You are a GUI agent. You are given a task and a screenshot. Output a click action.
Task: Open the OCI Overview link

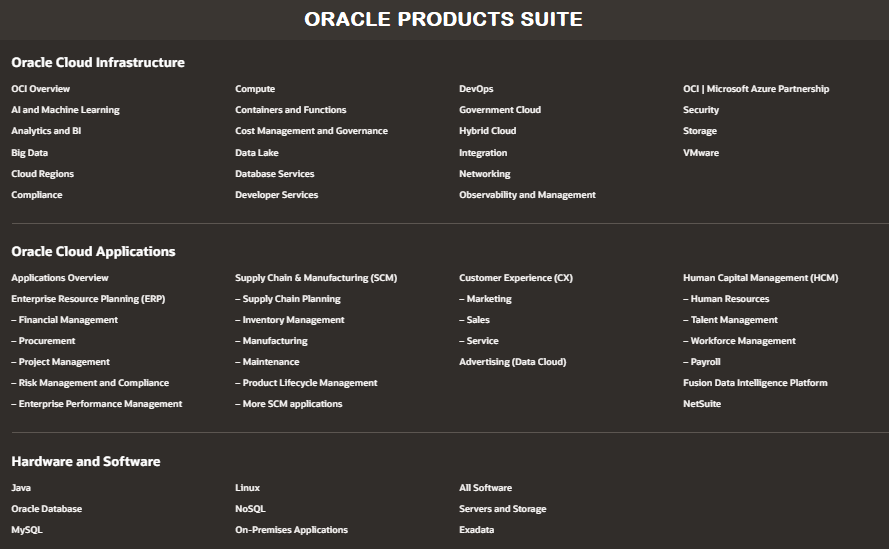(x=40, y=89)
